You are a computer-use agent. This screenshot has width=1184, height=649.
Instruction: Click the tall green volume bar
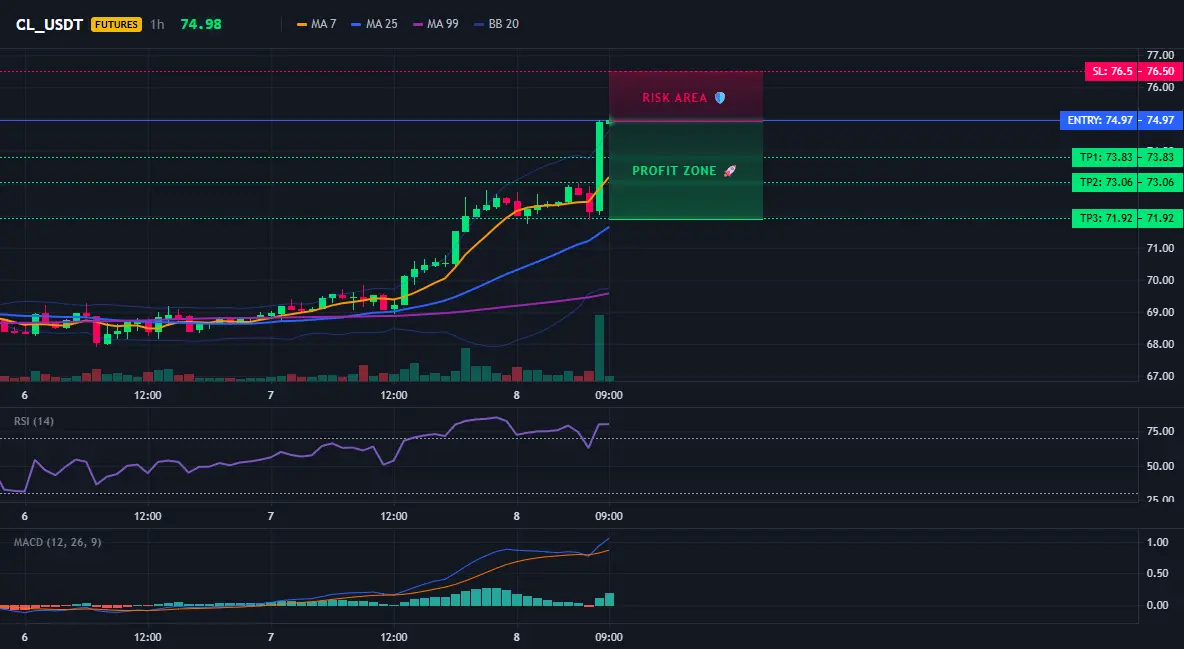pyautogui.click(x=600, y=348)
